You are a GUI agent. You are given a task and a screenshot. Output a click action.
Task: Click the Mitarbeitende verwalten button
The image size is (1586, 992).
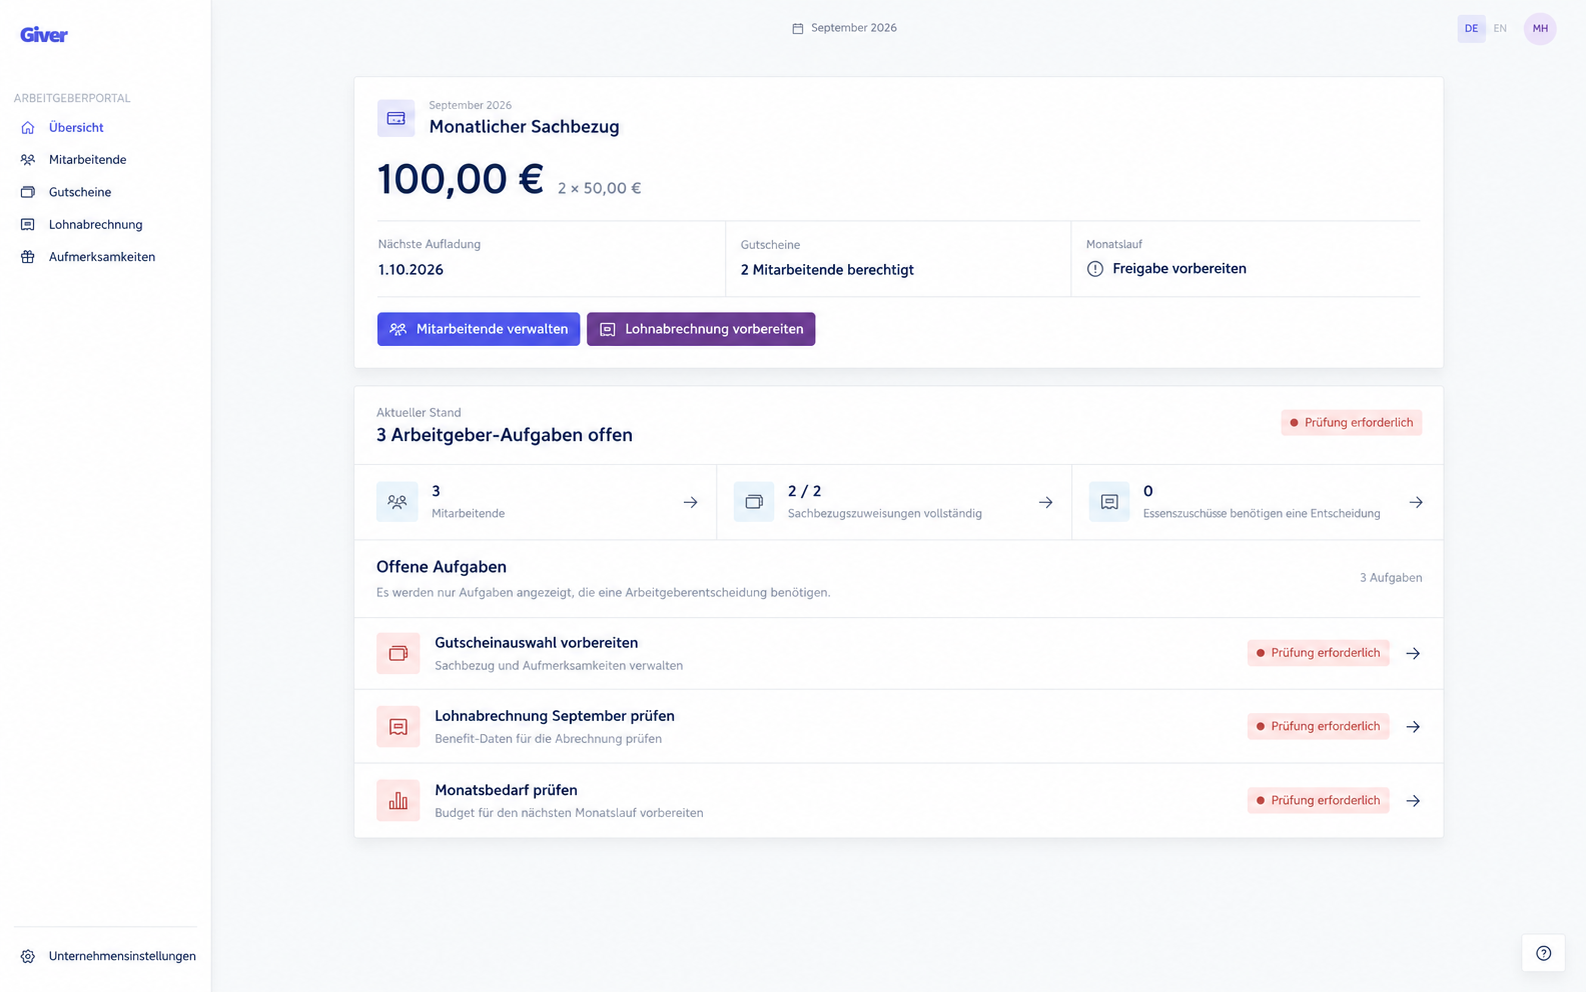click(x=478, y=329)
